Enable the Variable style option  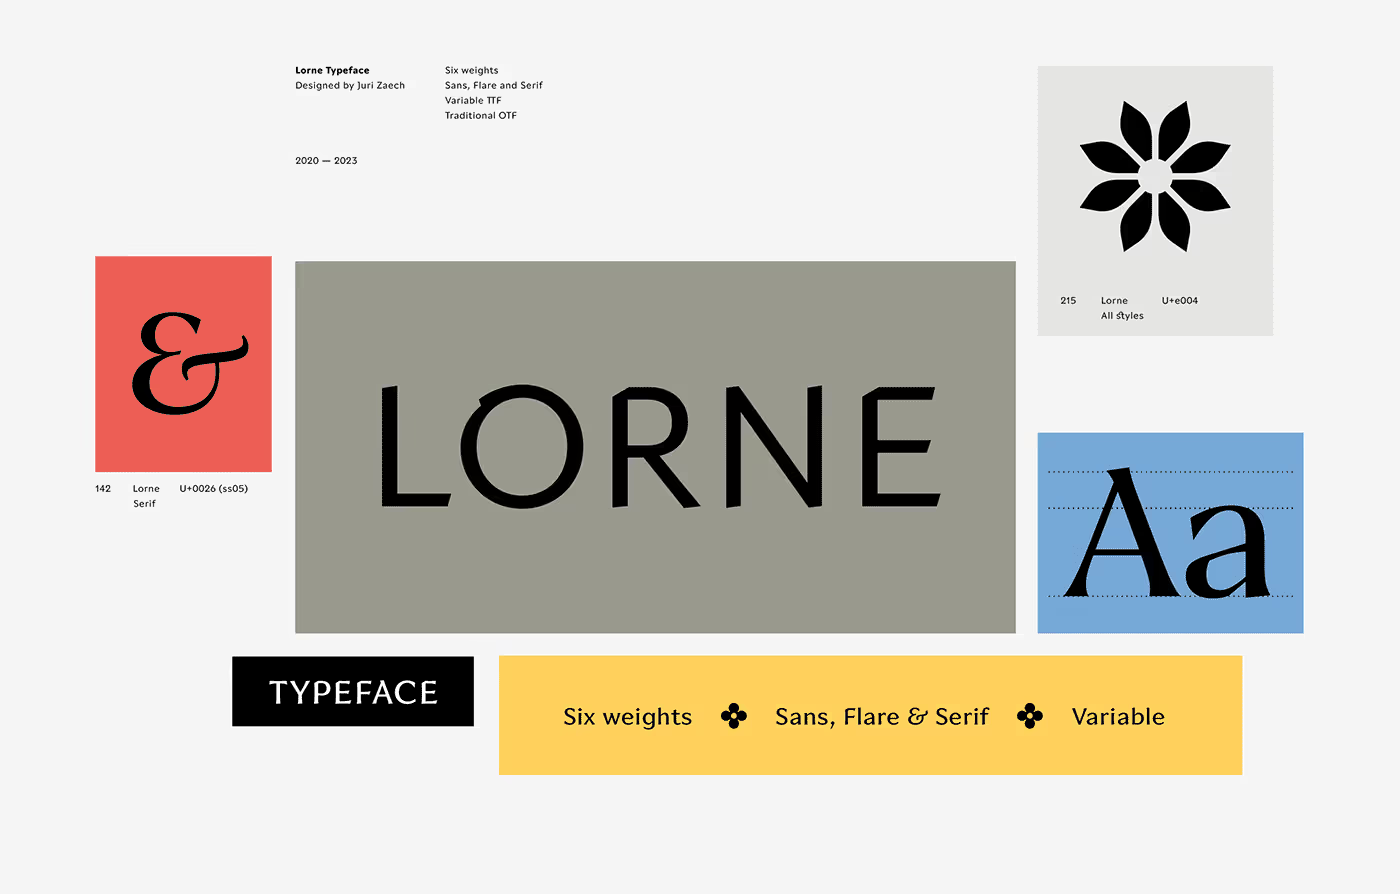(x=1118, y=716)
